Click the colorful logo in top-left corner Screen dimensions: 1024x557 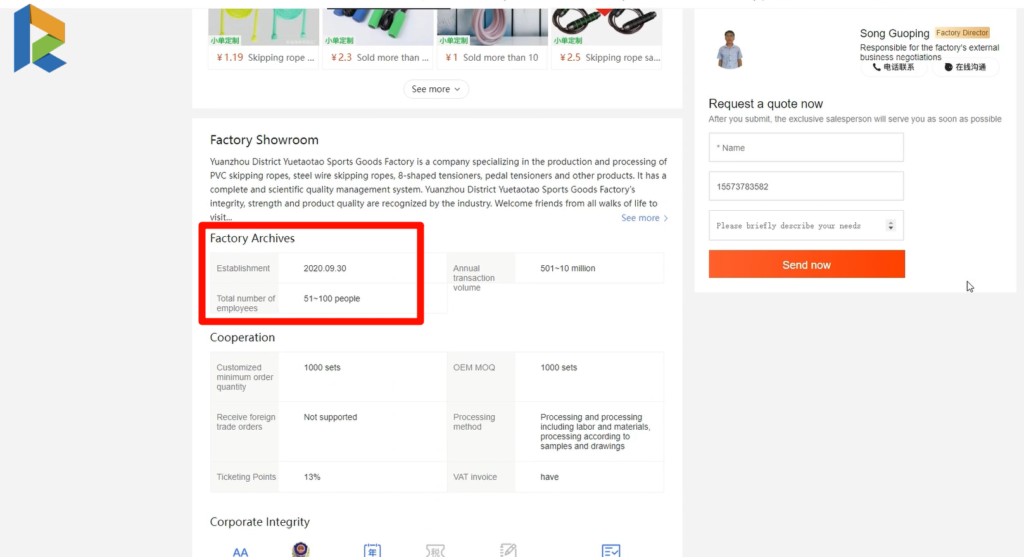[x=39, y=38]
